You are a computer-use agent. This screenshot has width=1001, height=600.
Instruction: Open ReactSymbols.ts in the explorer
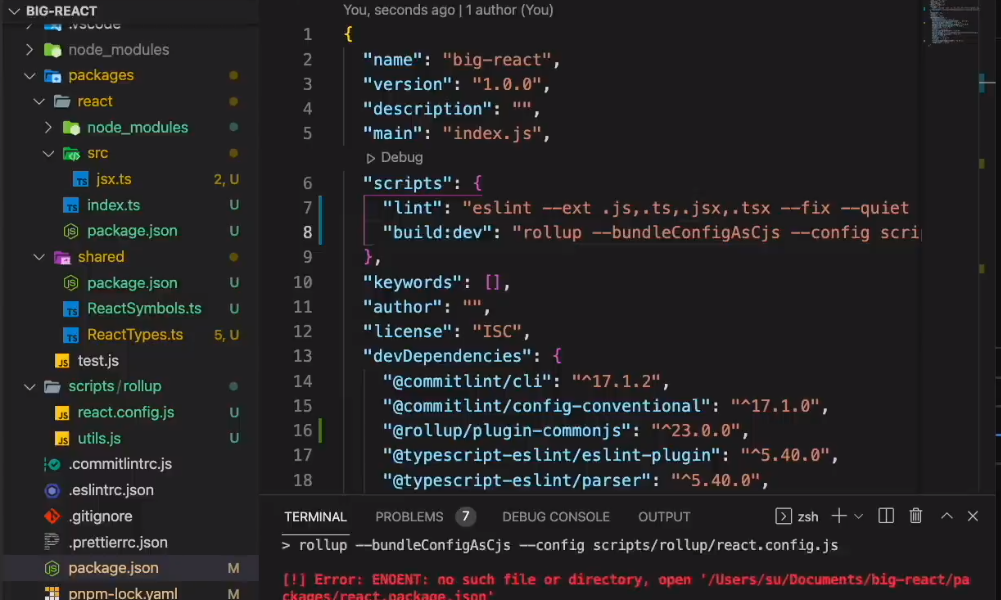pyautogui.click(x=144, y=308)
